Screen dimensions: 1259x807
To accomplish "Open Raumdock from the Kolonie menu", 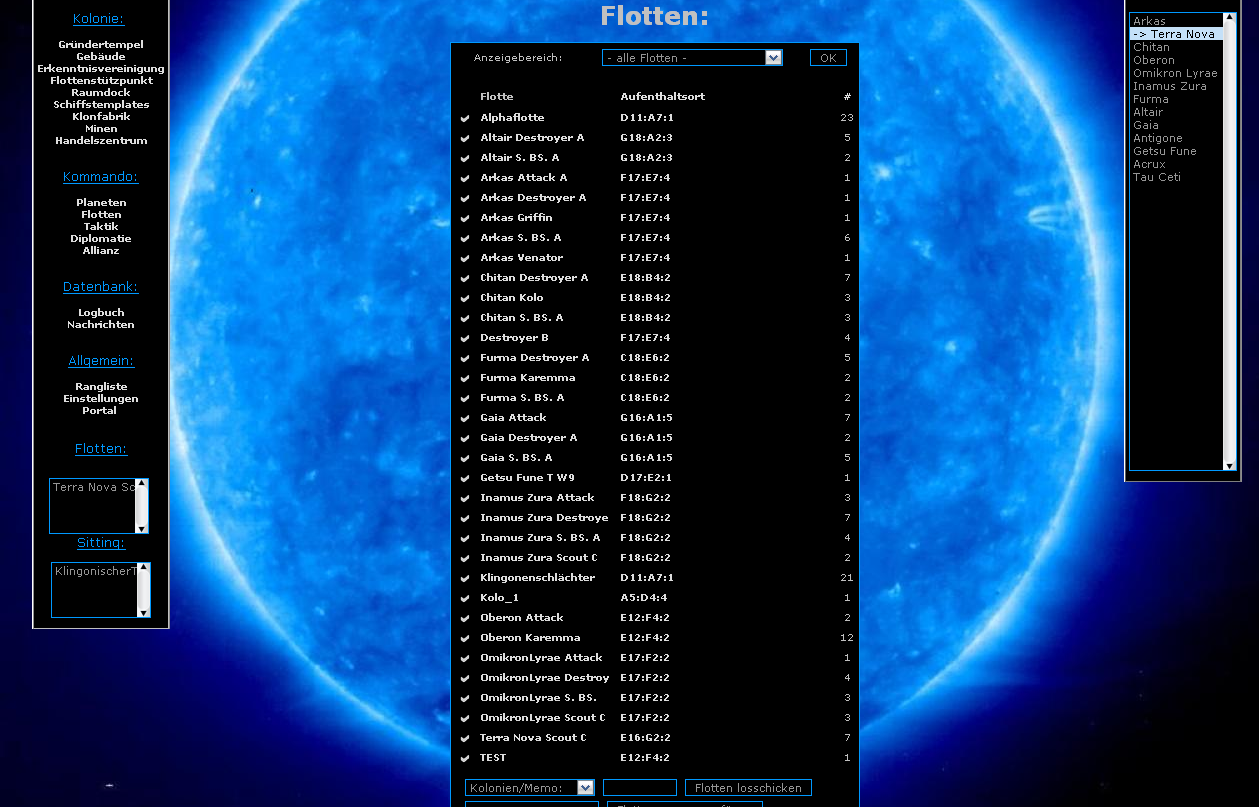I will tap(101, 93).
